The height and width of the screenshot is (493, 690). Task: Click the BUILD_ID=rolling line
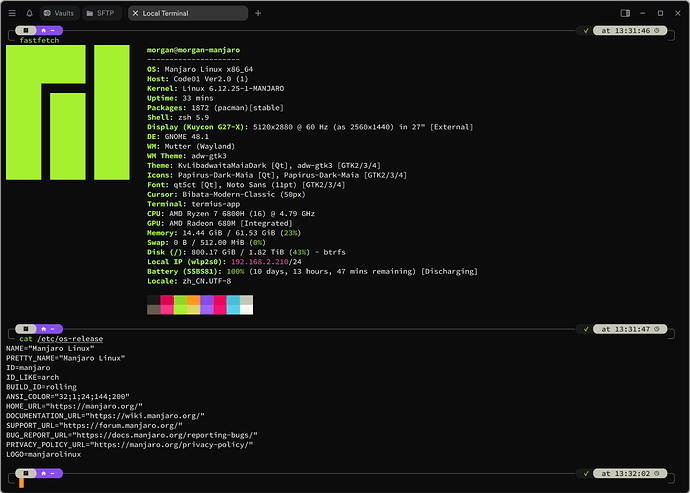pos(41,387)
